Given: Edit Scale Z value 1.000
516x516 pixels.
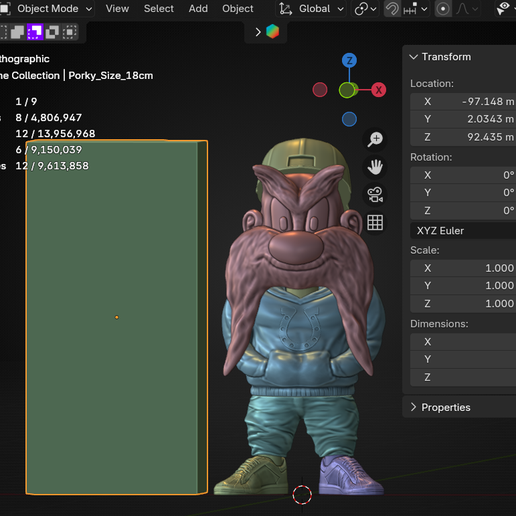Looking at the screenshot, I should coord(463,304).
